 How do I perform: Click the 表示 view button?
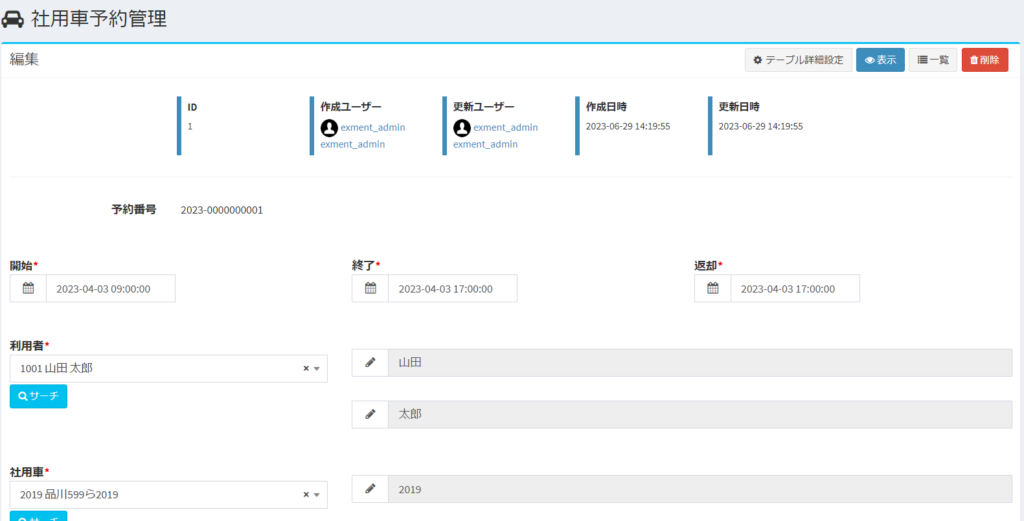880,60
